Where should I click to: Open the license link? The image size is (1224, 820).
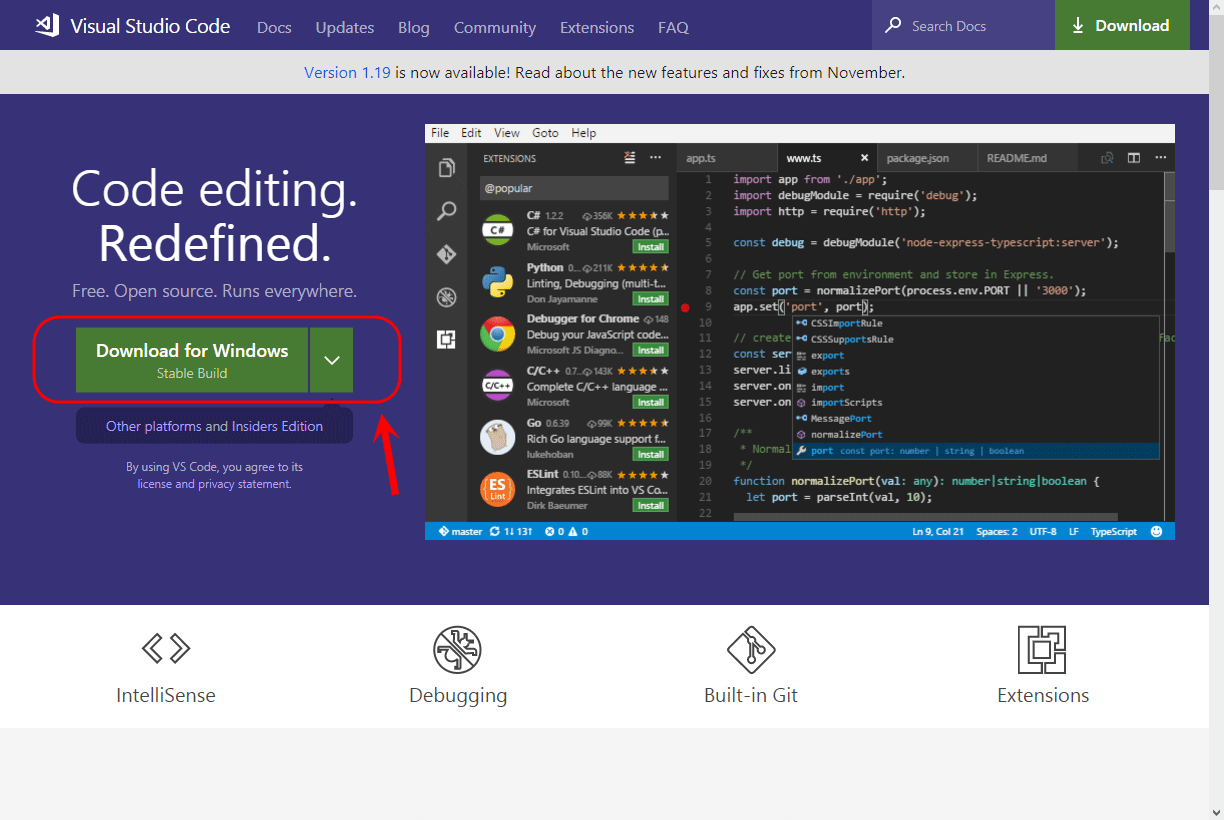tap(154, 484)
